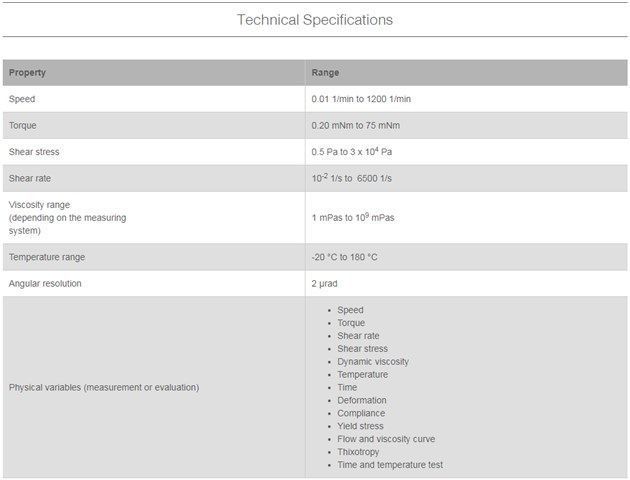Select the 2 µrad value
The width and height of the screenshot is (630, 480).
(x=324, y=284)
